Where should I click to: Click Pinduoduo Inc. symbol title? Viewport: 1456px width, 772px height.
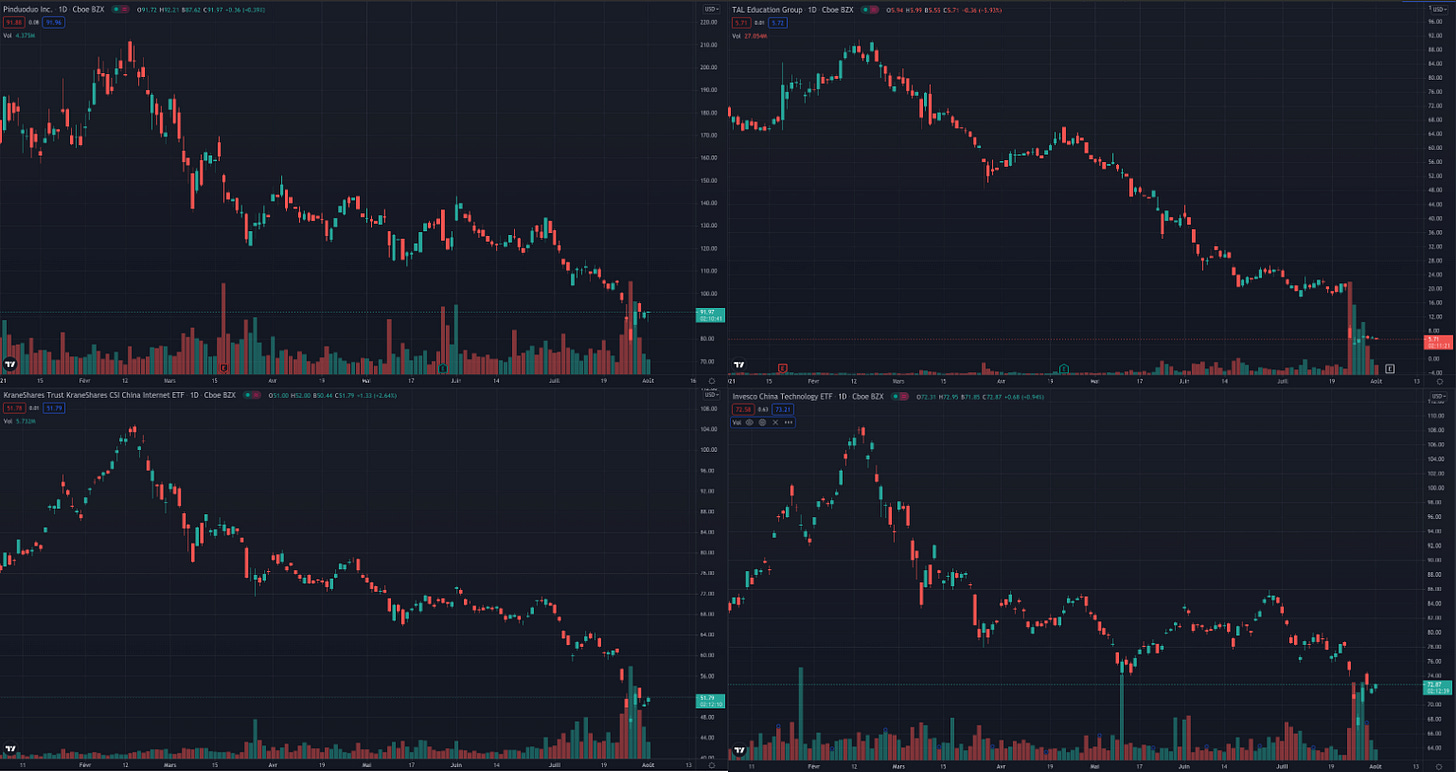point(28,9)
